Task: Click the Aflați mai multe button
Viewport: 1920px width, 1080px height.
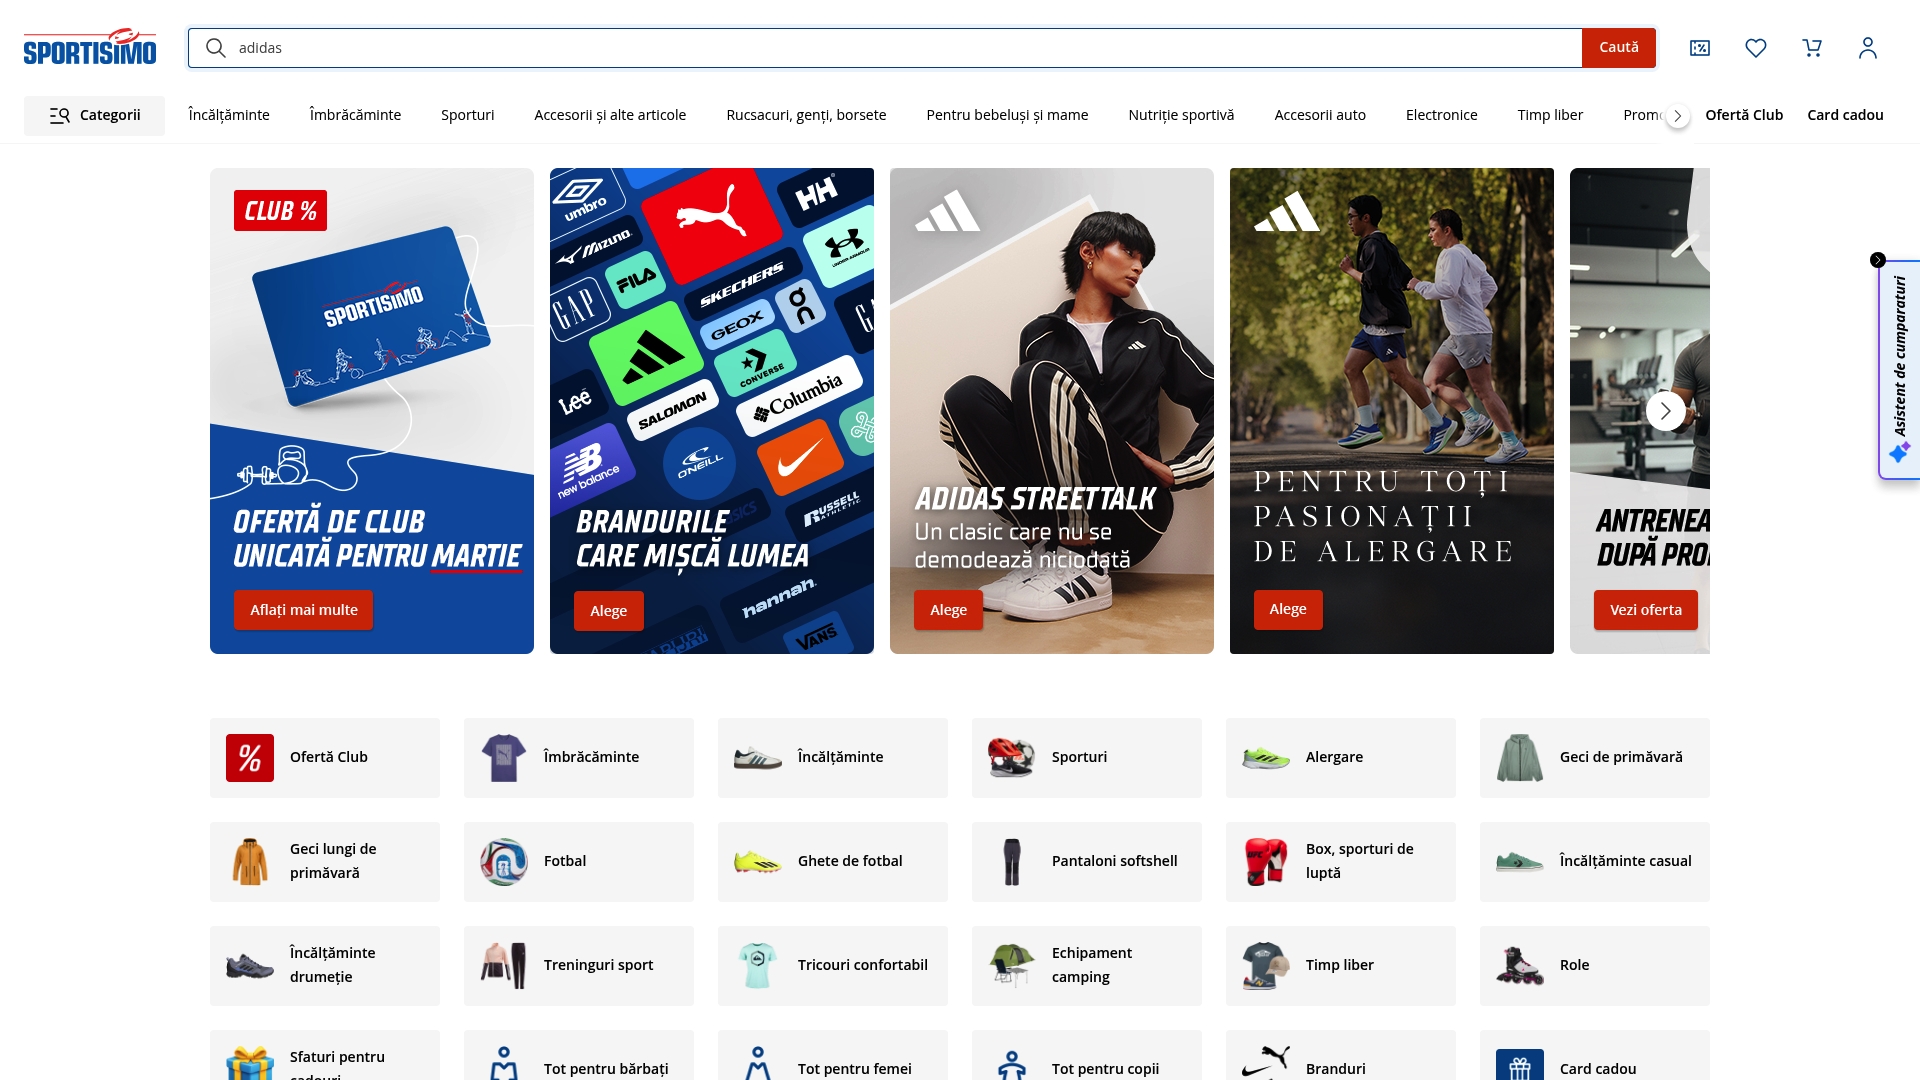Action: [x=304, y=610]
